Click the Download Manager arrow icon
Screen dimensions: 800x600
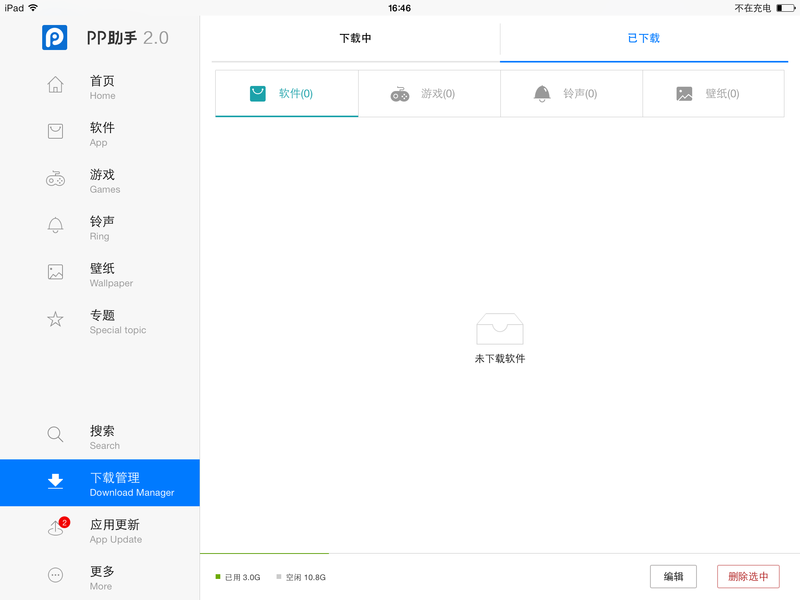click(55, 481)
